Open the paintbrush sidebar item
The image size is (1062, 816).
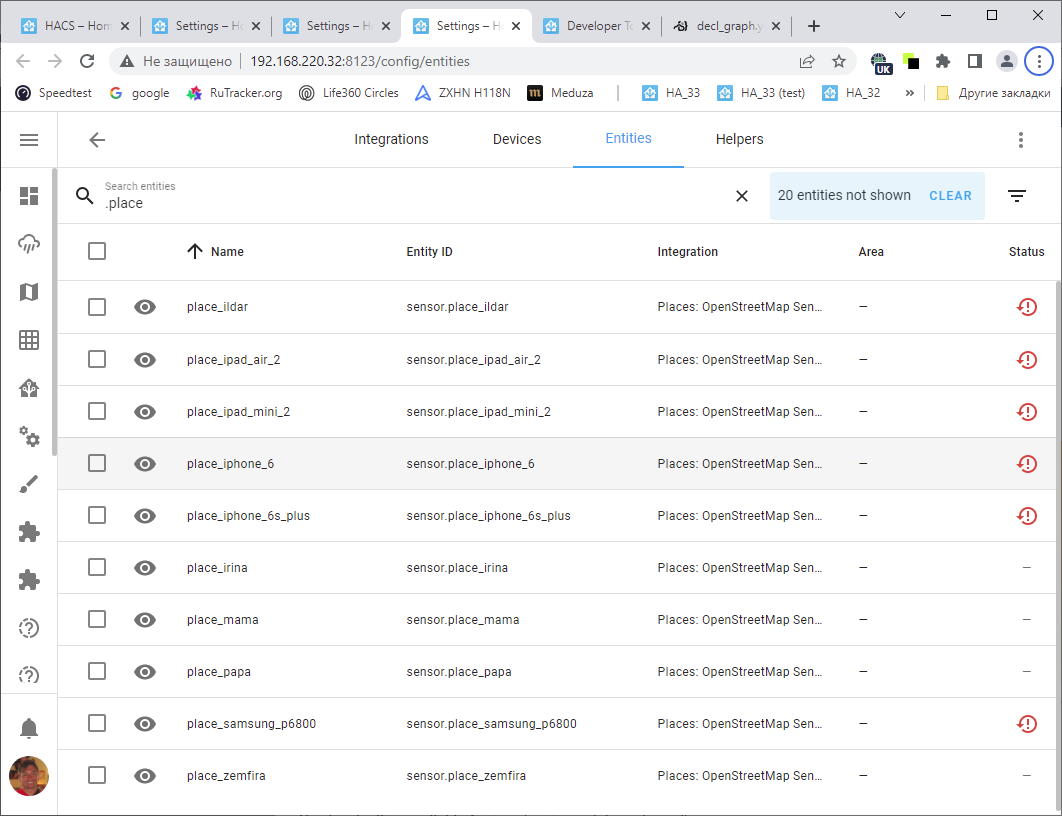[x=28, y=484]
